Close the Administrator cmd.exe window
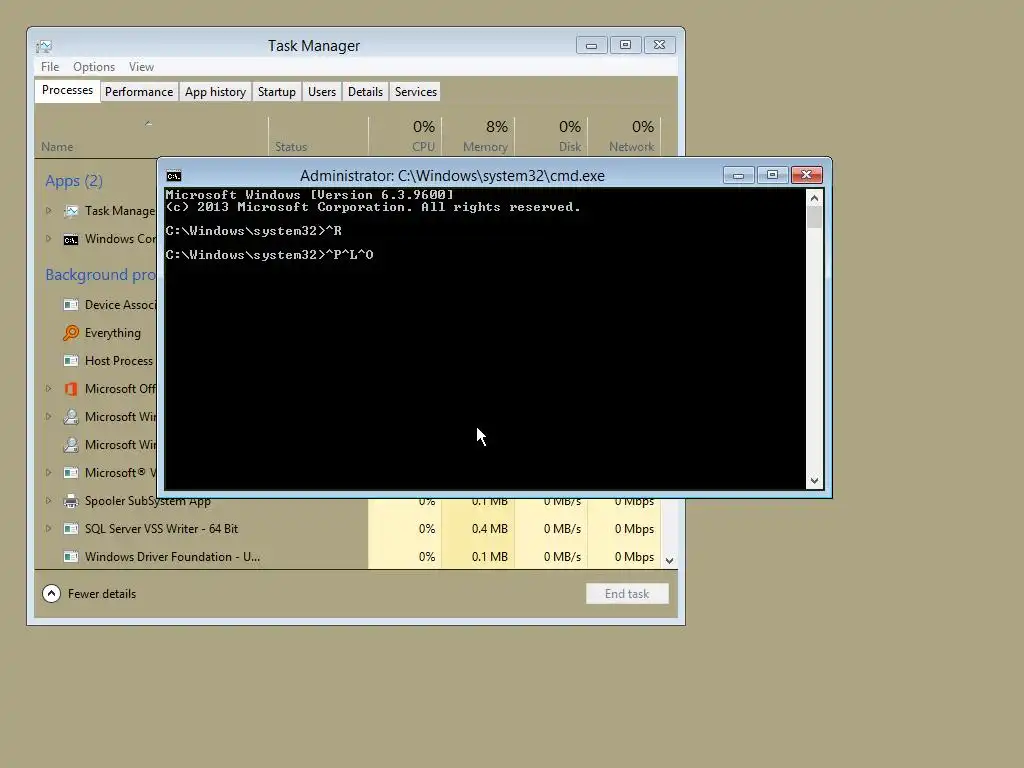1024x768 pixels. pos(807,175)
